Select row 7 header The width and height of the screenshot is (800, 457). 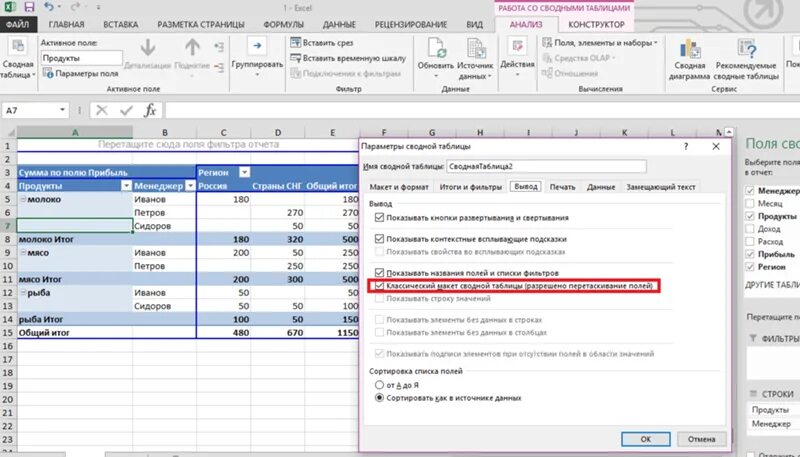pos(8,226)
